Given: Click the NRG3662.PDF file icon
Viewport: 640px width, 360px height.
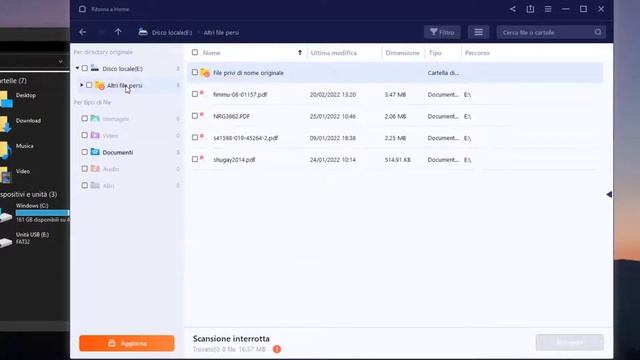Looking at the screenshot, I should (x=202, y=115).
